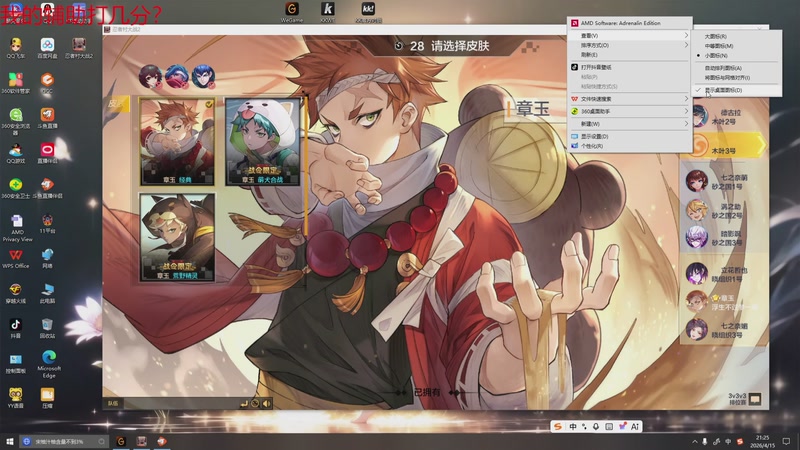Select 小图标(N) view option
Screen dimensions: 800x450
736,55
